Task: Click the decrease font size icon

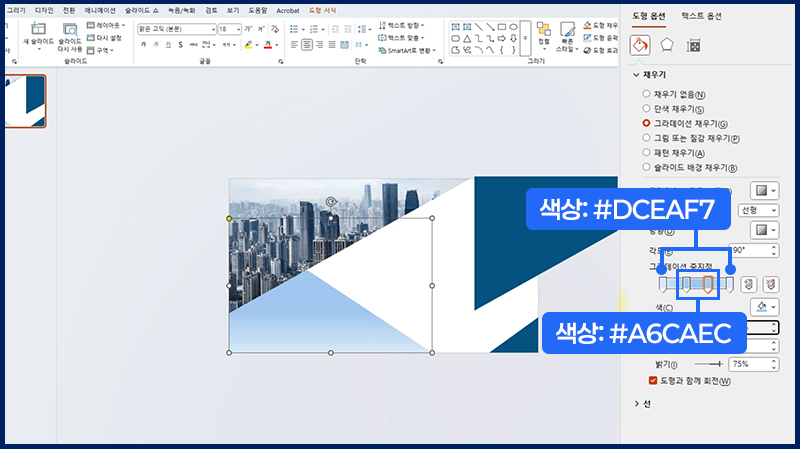Action: click(x=261, y=29)
